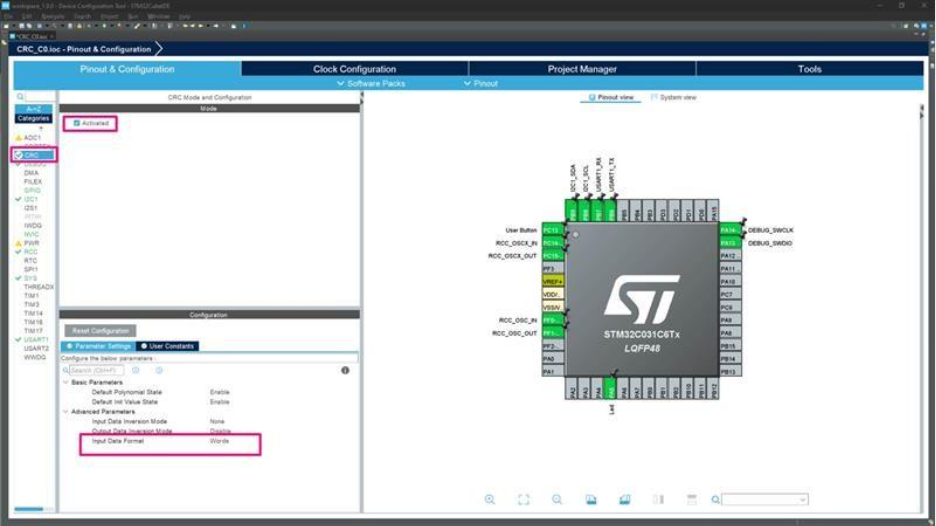The width and height of the screenshot is (936, 526).
Task: Open the Tools tab
Action: point(809,69)
